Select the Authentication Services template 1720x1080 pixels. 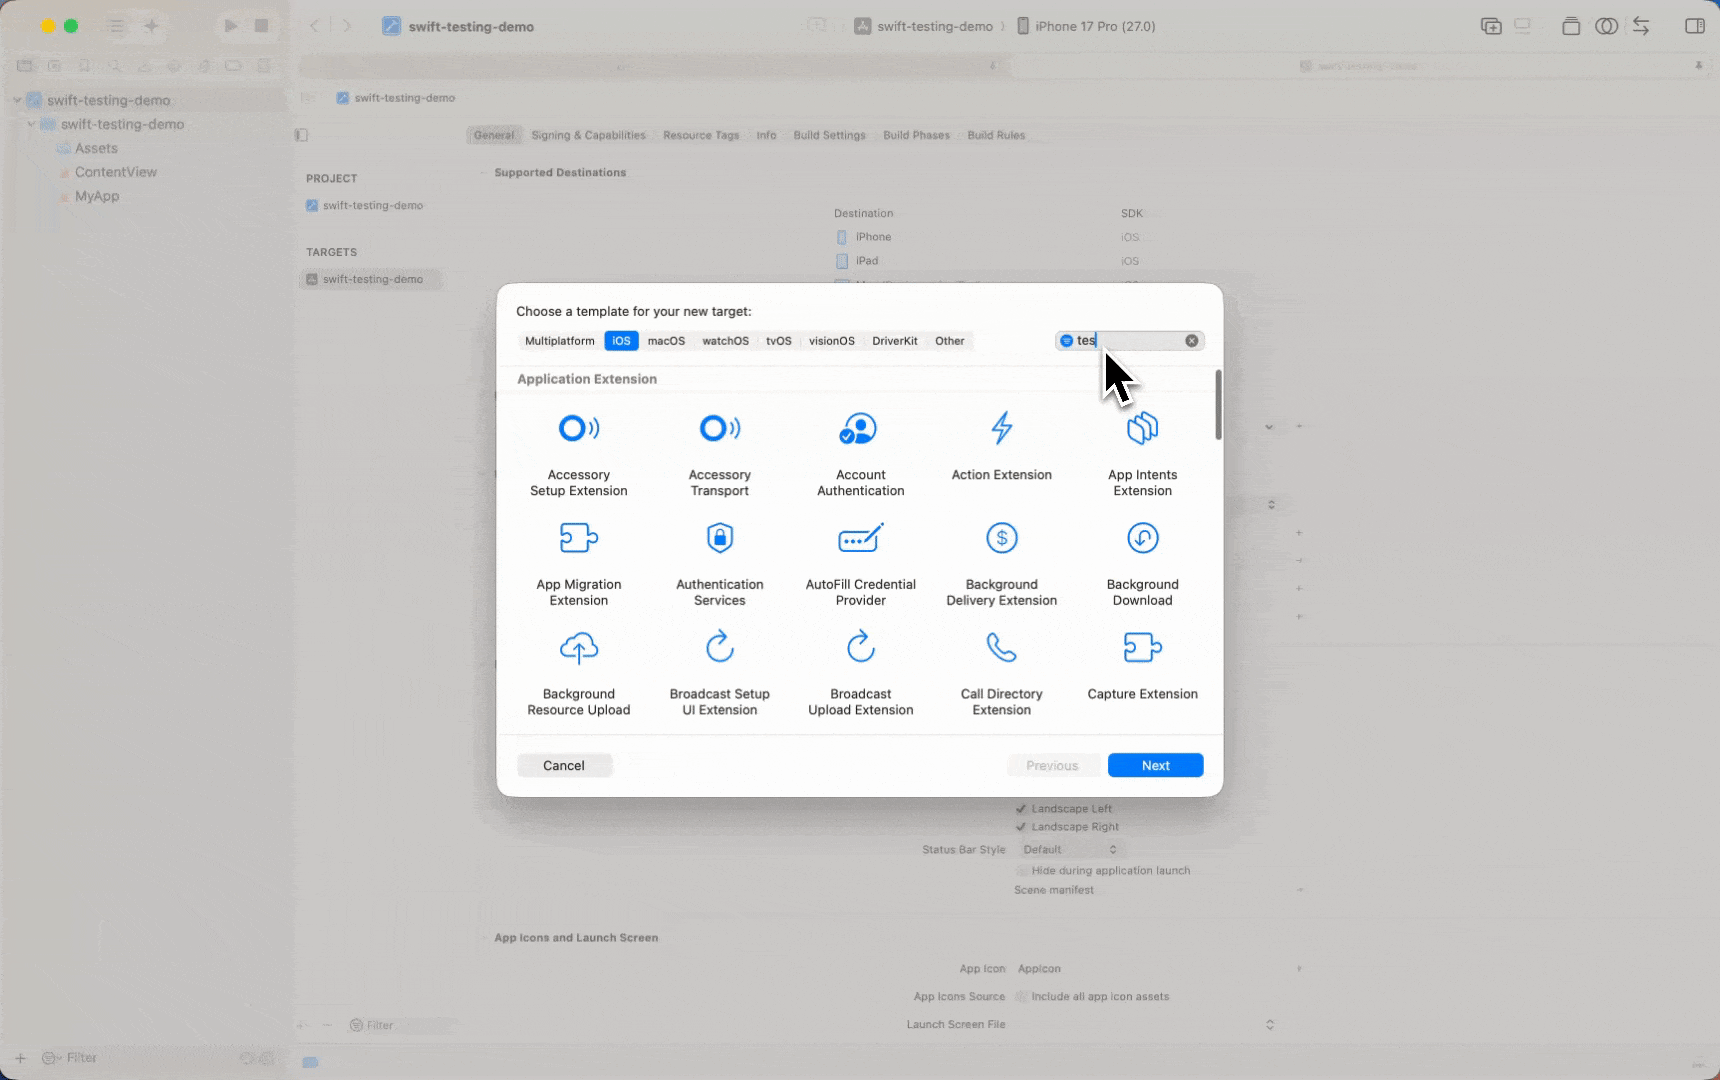click(719, 563)
